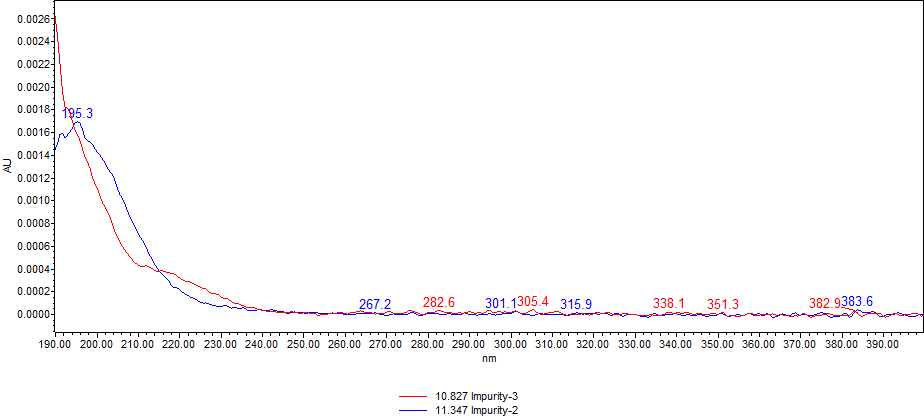
Task: Select the 351.3 peak annotation
Action: coord(723,304)
